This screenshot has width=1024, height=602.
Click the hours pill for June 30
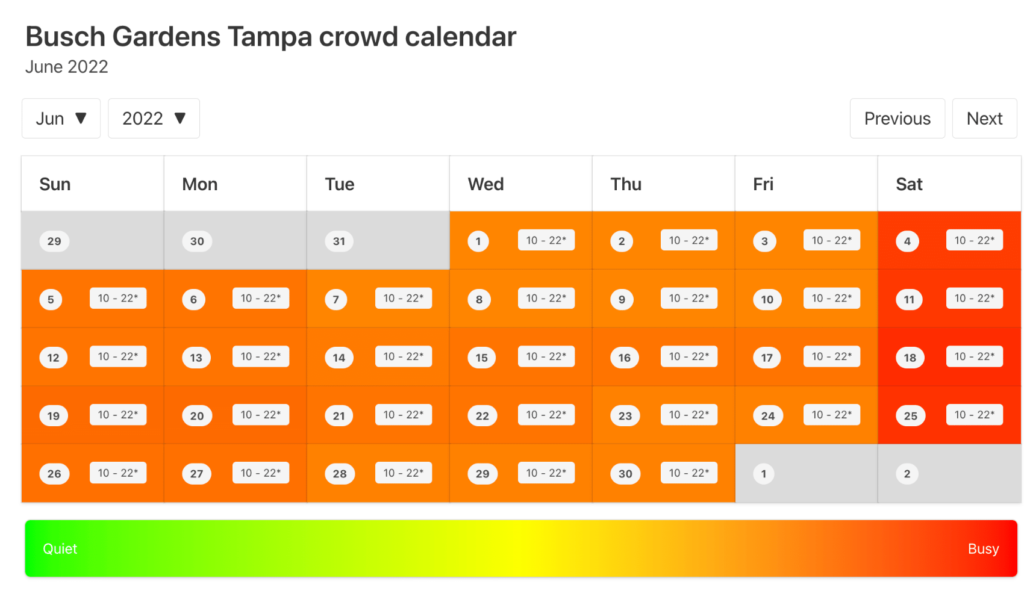[x=689, y=472]
